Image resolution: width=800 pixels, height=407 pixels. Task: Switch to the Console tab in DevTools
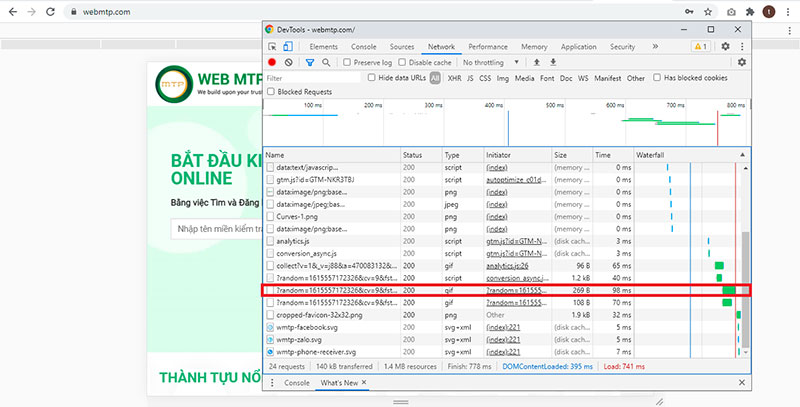coord(363,47)
